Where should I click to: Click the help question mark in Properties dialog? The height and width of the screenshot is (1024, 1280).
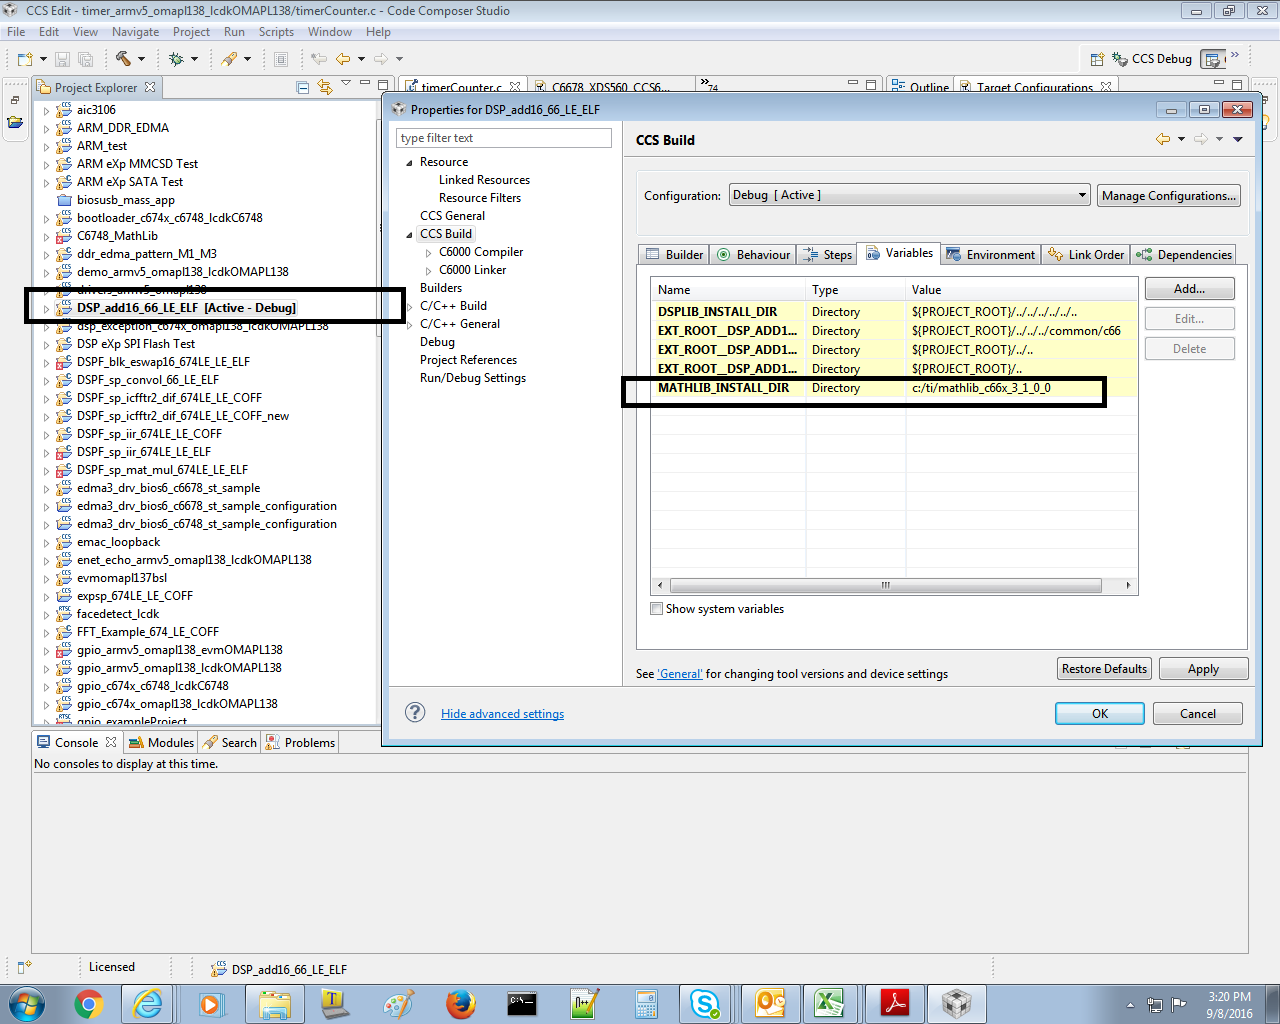(414, 713)
